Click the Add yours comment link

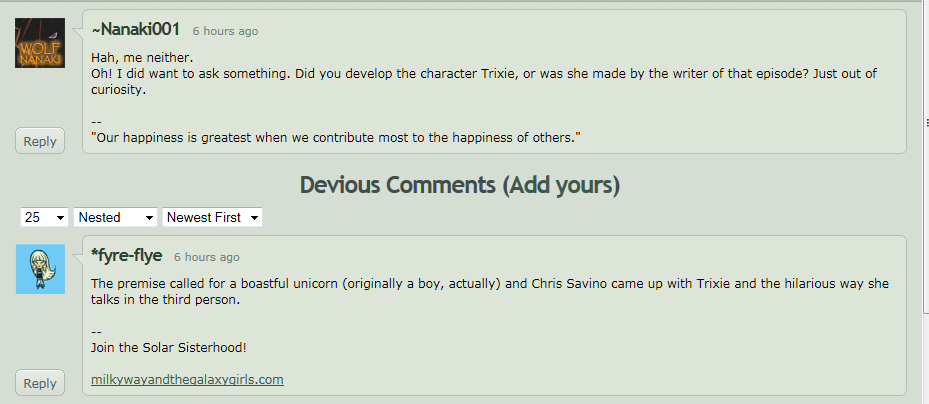(561, 185)
